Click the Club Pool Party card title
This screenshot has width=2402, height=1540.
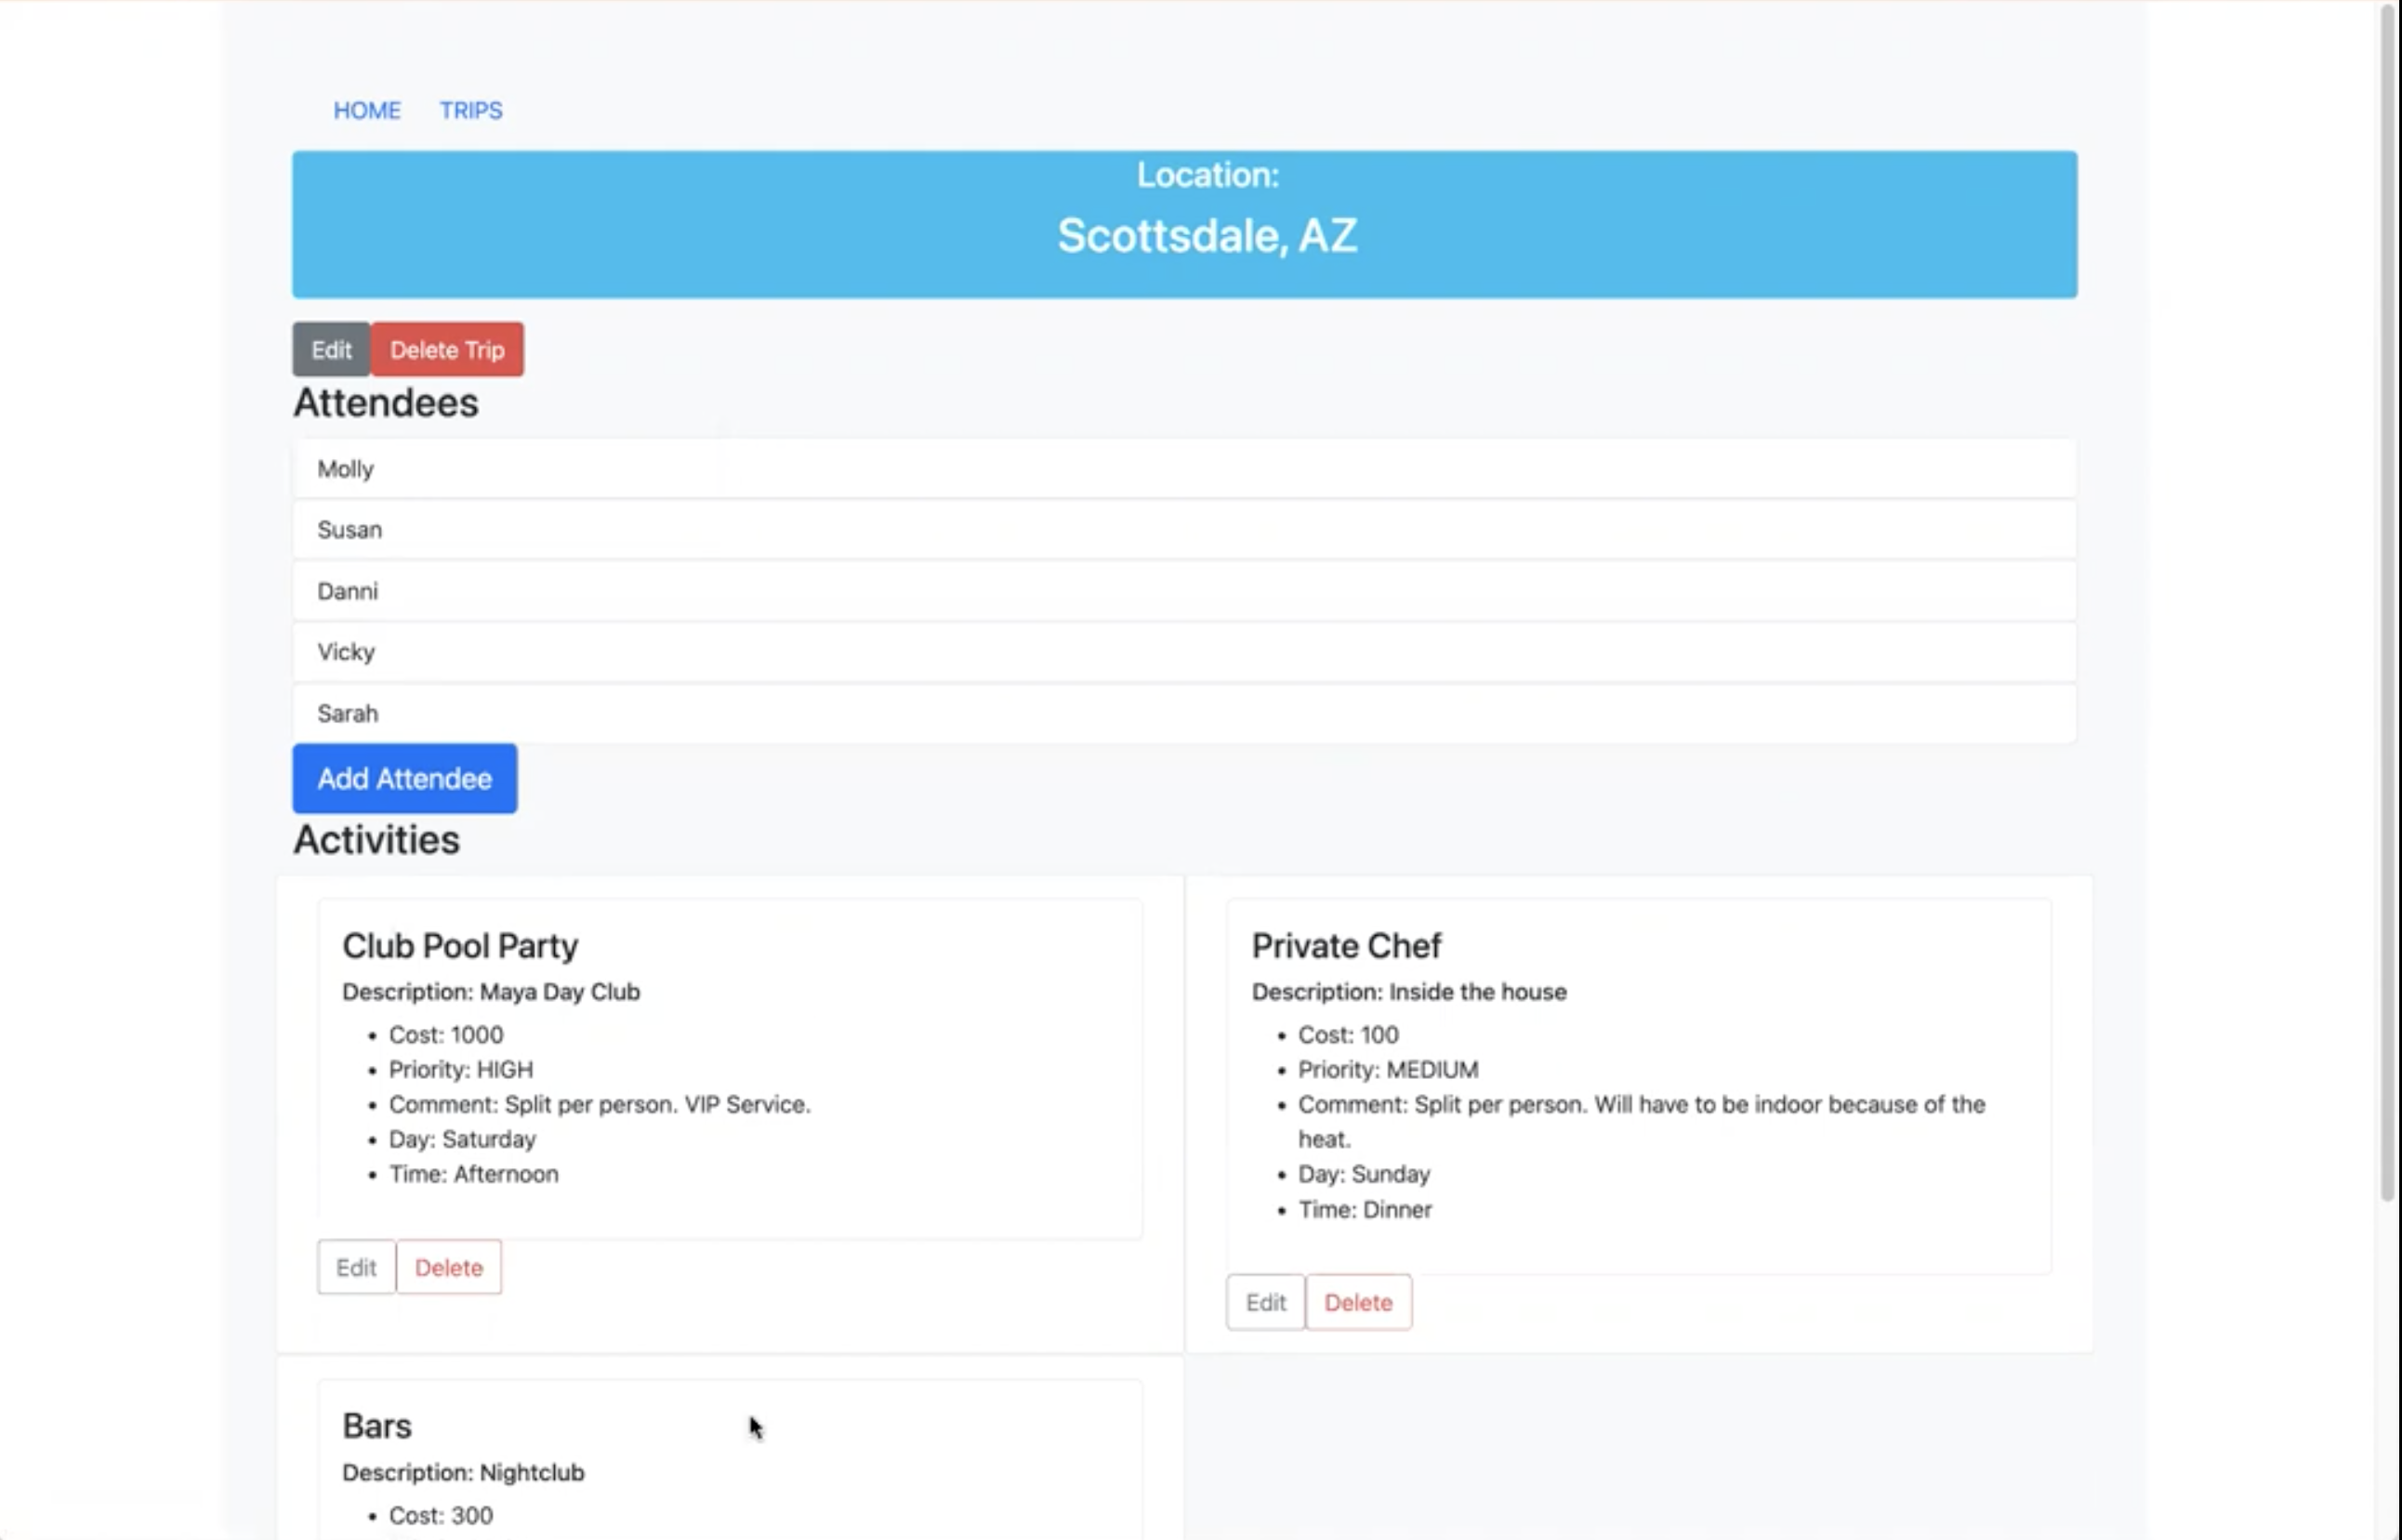(x=460, y=946)
